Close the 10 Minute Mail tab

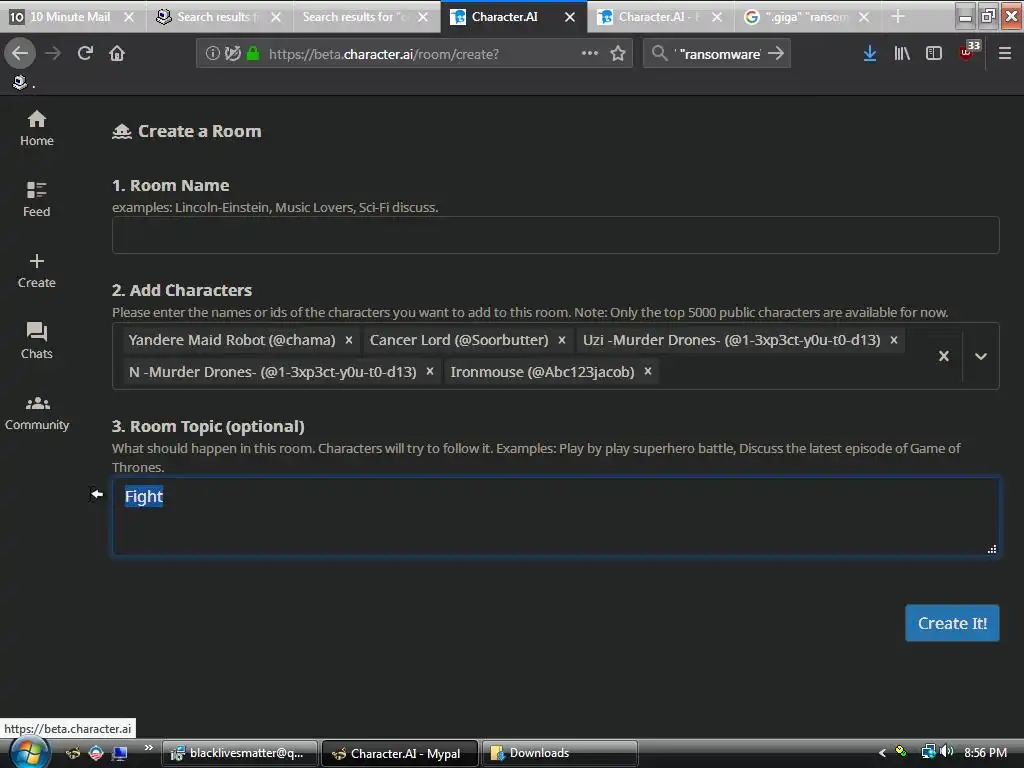pyautogui.click(x=129, y=17)
